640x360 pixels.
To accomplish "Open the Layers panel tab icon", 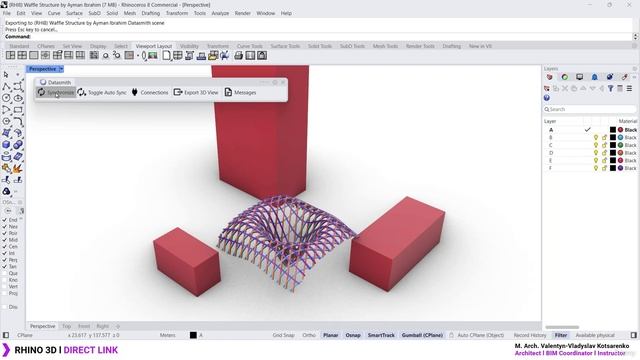I will (x=549, y=77).
